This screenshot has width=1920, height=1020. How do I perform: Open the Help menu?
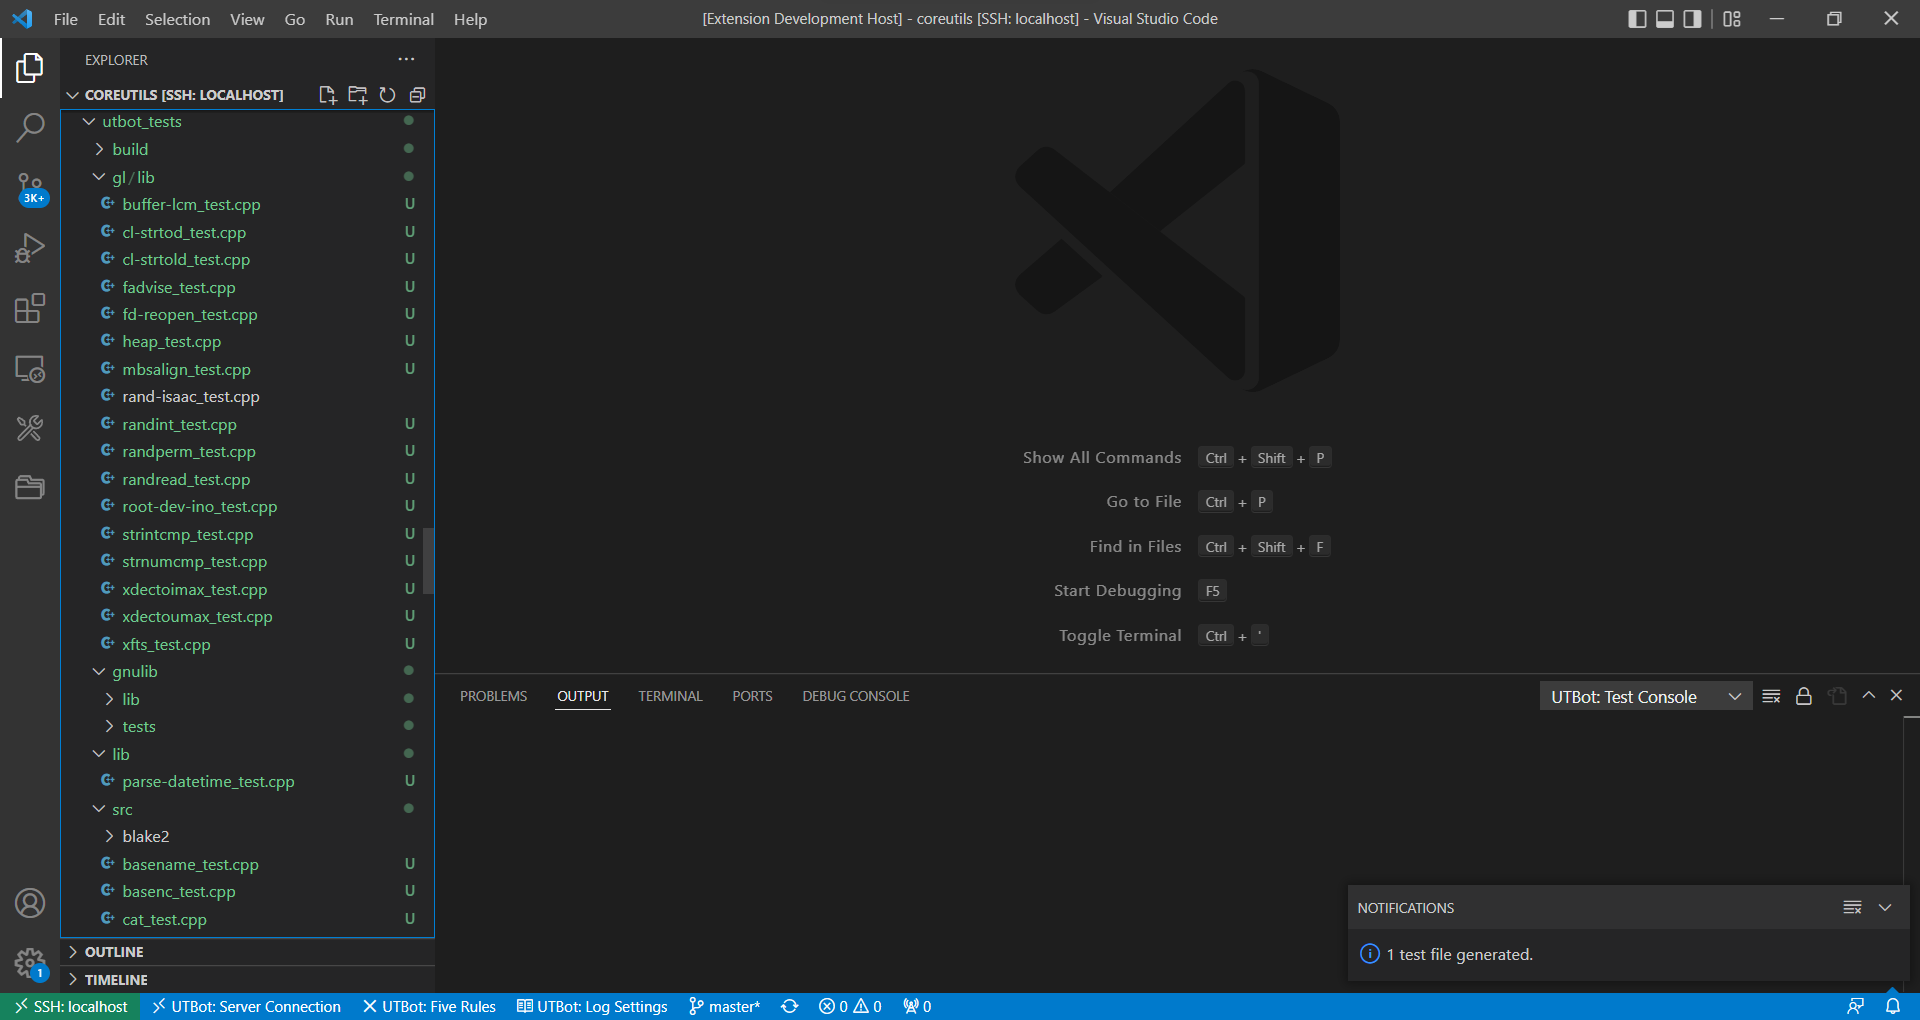[470, 19]
